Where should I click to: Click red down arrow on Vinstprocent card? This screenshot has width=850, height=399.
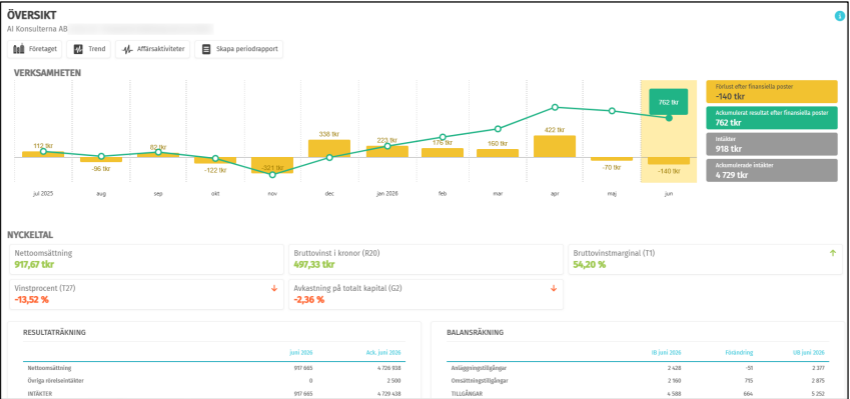274,288
